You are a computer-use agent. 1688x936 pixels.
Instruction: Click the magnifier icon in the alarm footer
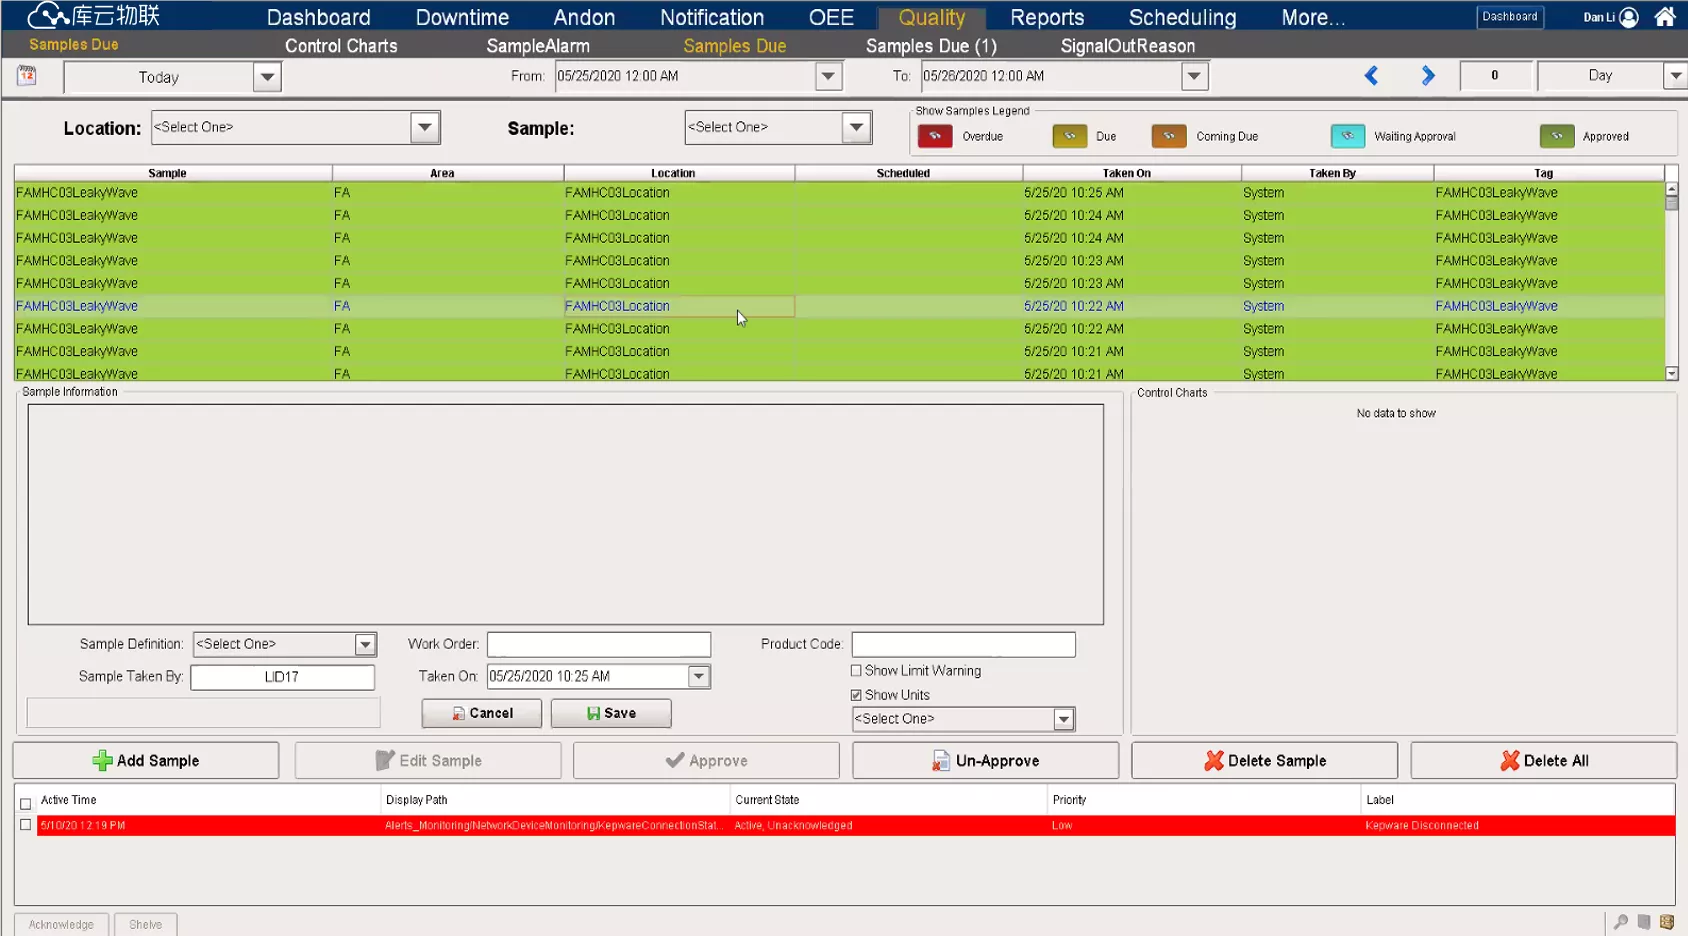[1621, 922]
